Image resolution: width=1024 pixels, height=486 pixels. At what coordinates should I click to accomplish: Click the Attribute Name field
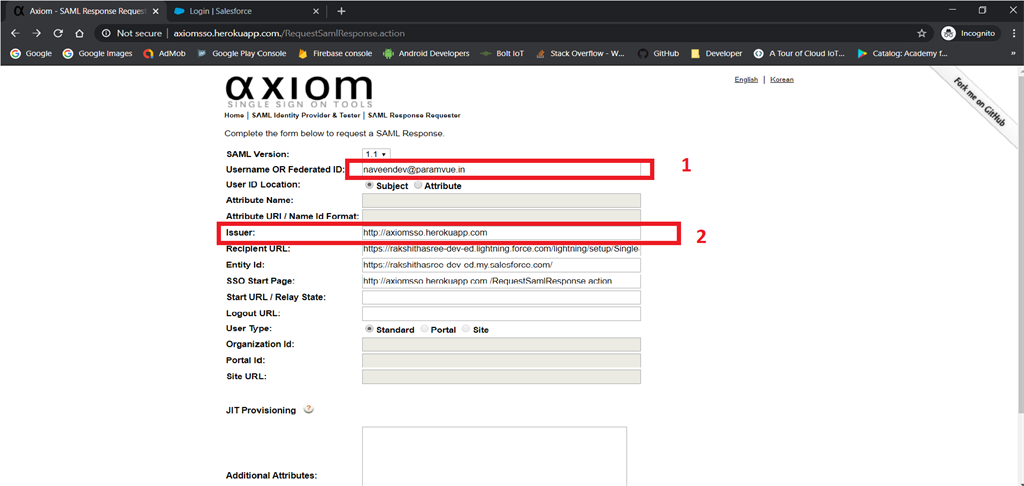click(501, 201)
